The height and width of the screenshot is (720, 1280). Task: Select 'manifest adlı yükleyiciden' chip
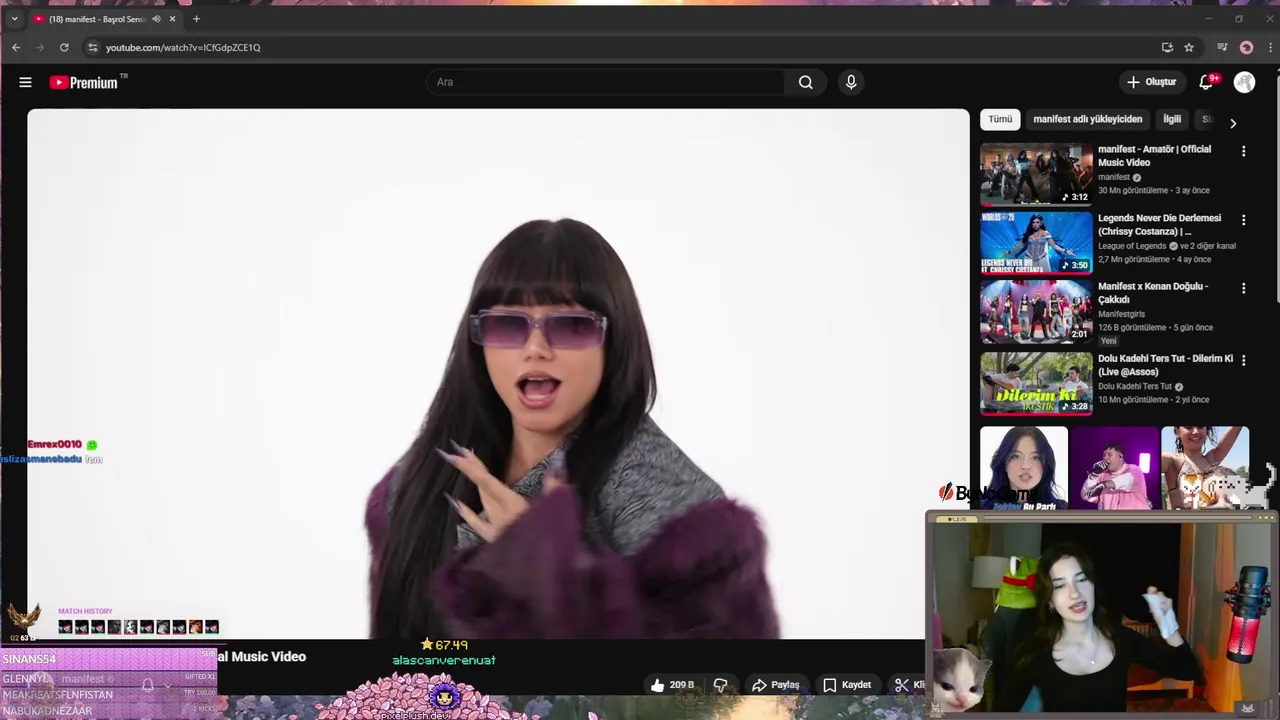[x=1087, y=119]
